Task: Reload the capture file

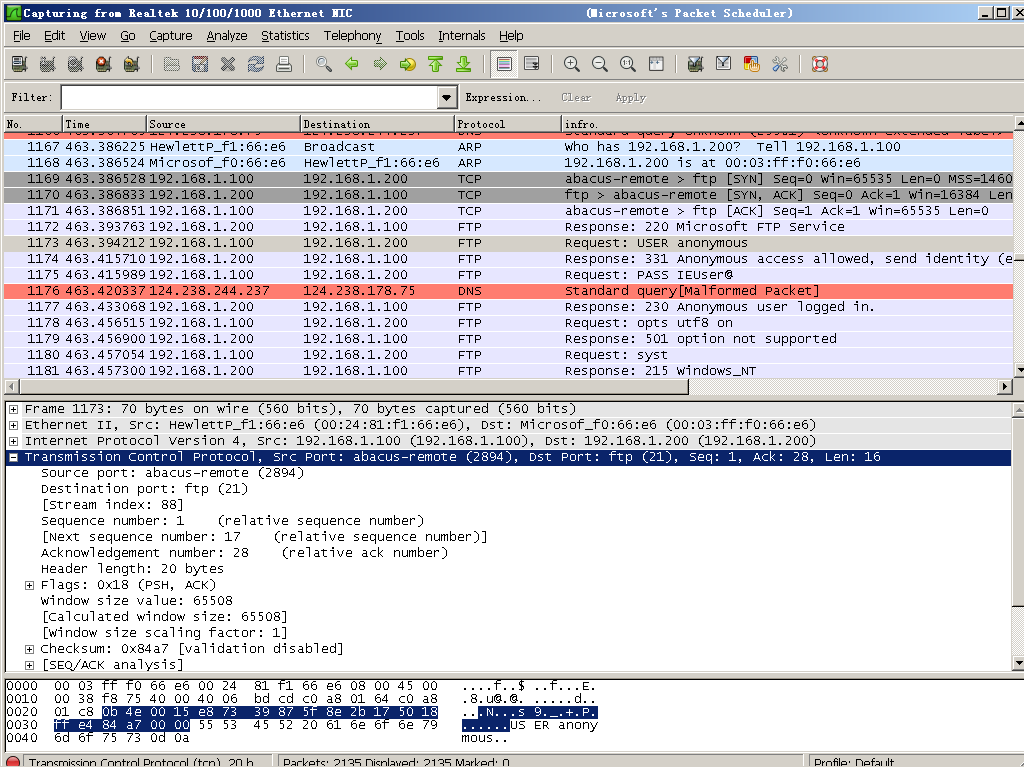Action: [256, 64]
